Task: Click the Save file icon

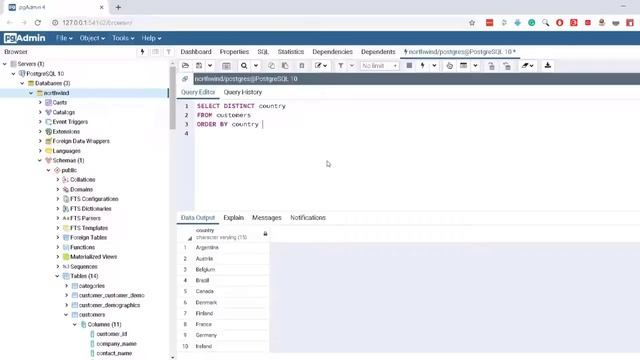Action: (x=199, y=66)
